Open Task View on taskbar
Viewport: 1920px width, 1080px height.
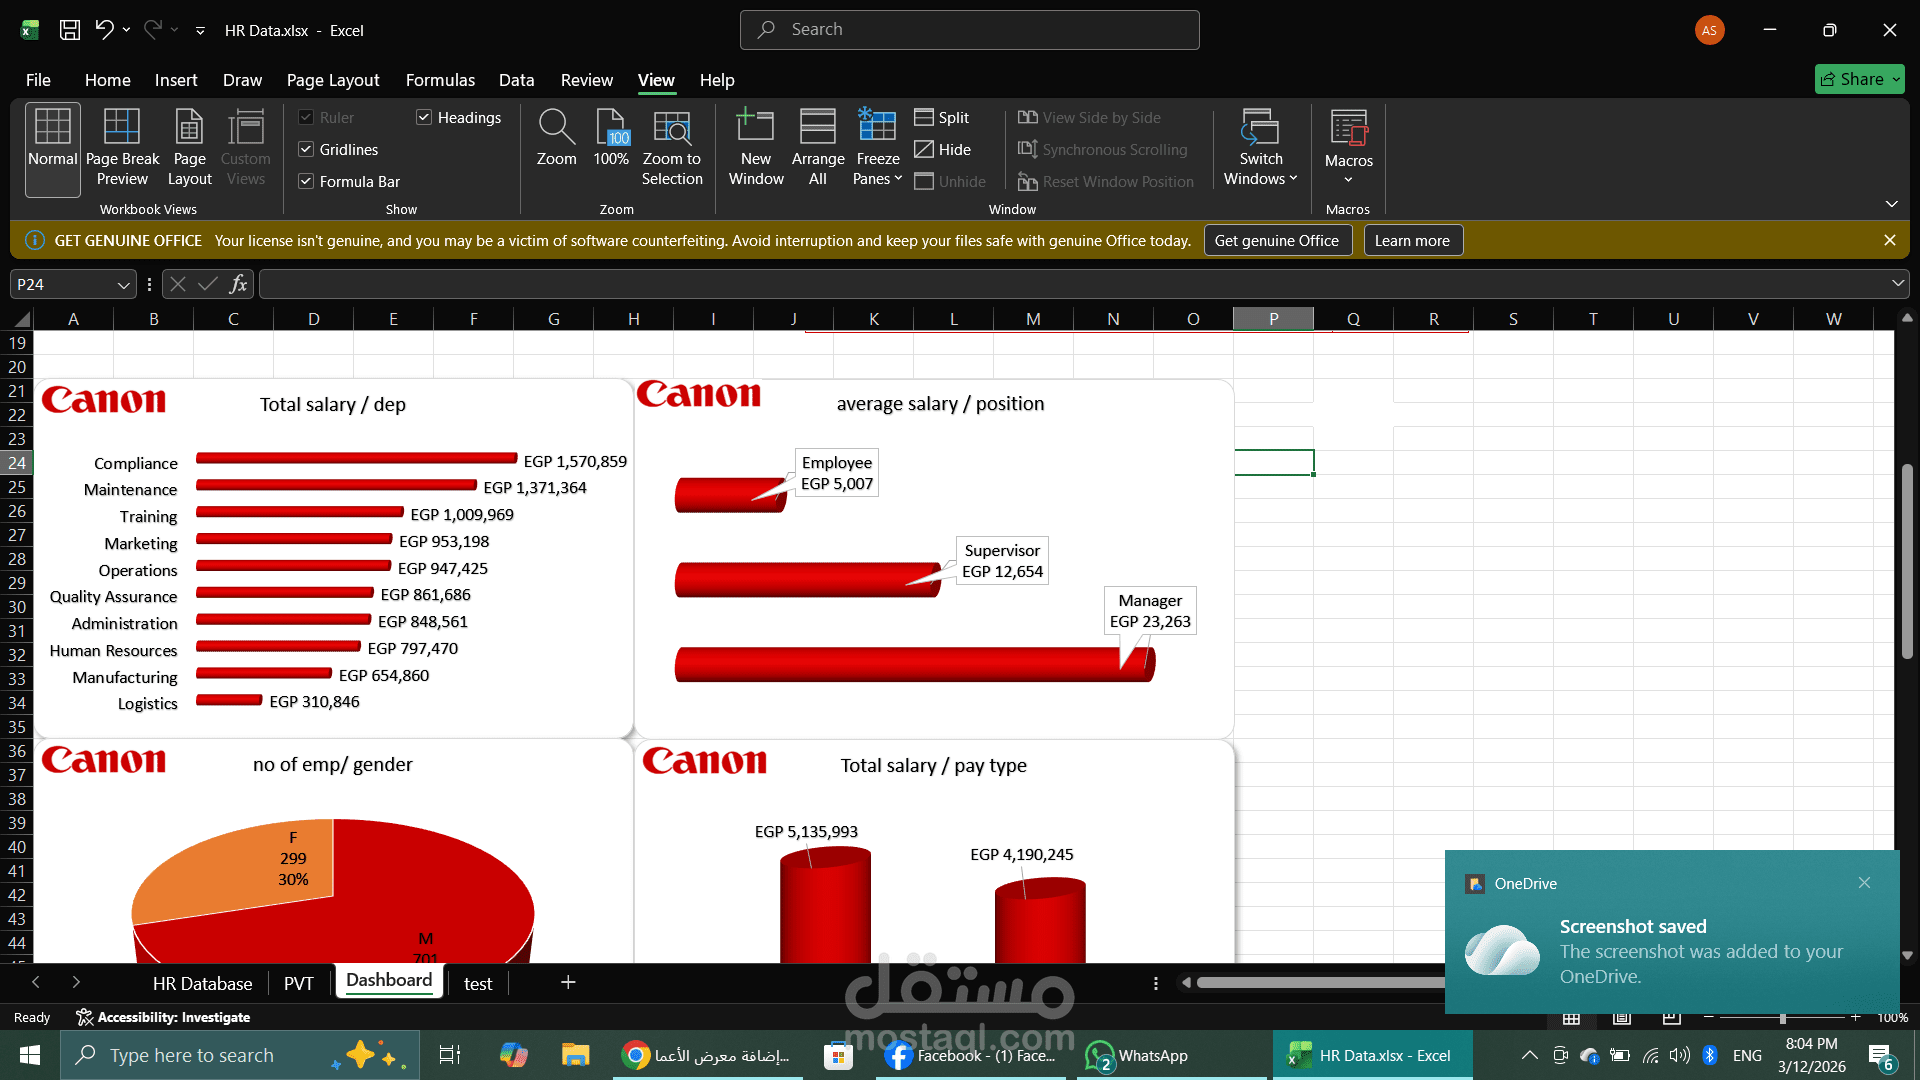click(x=450, y=1055)
